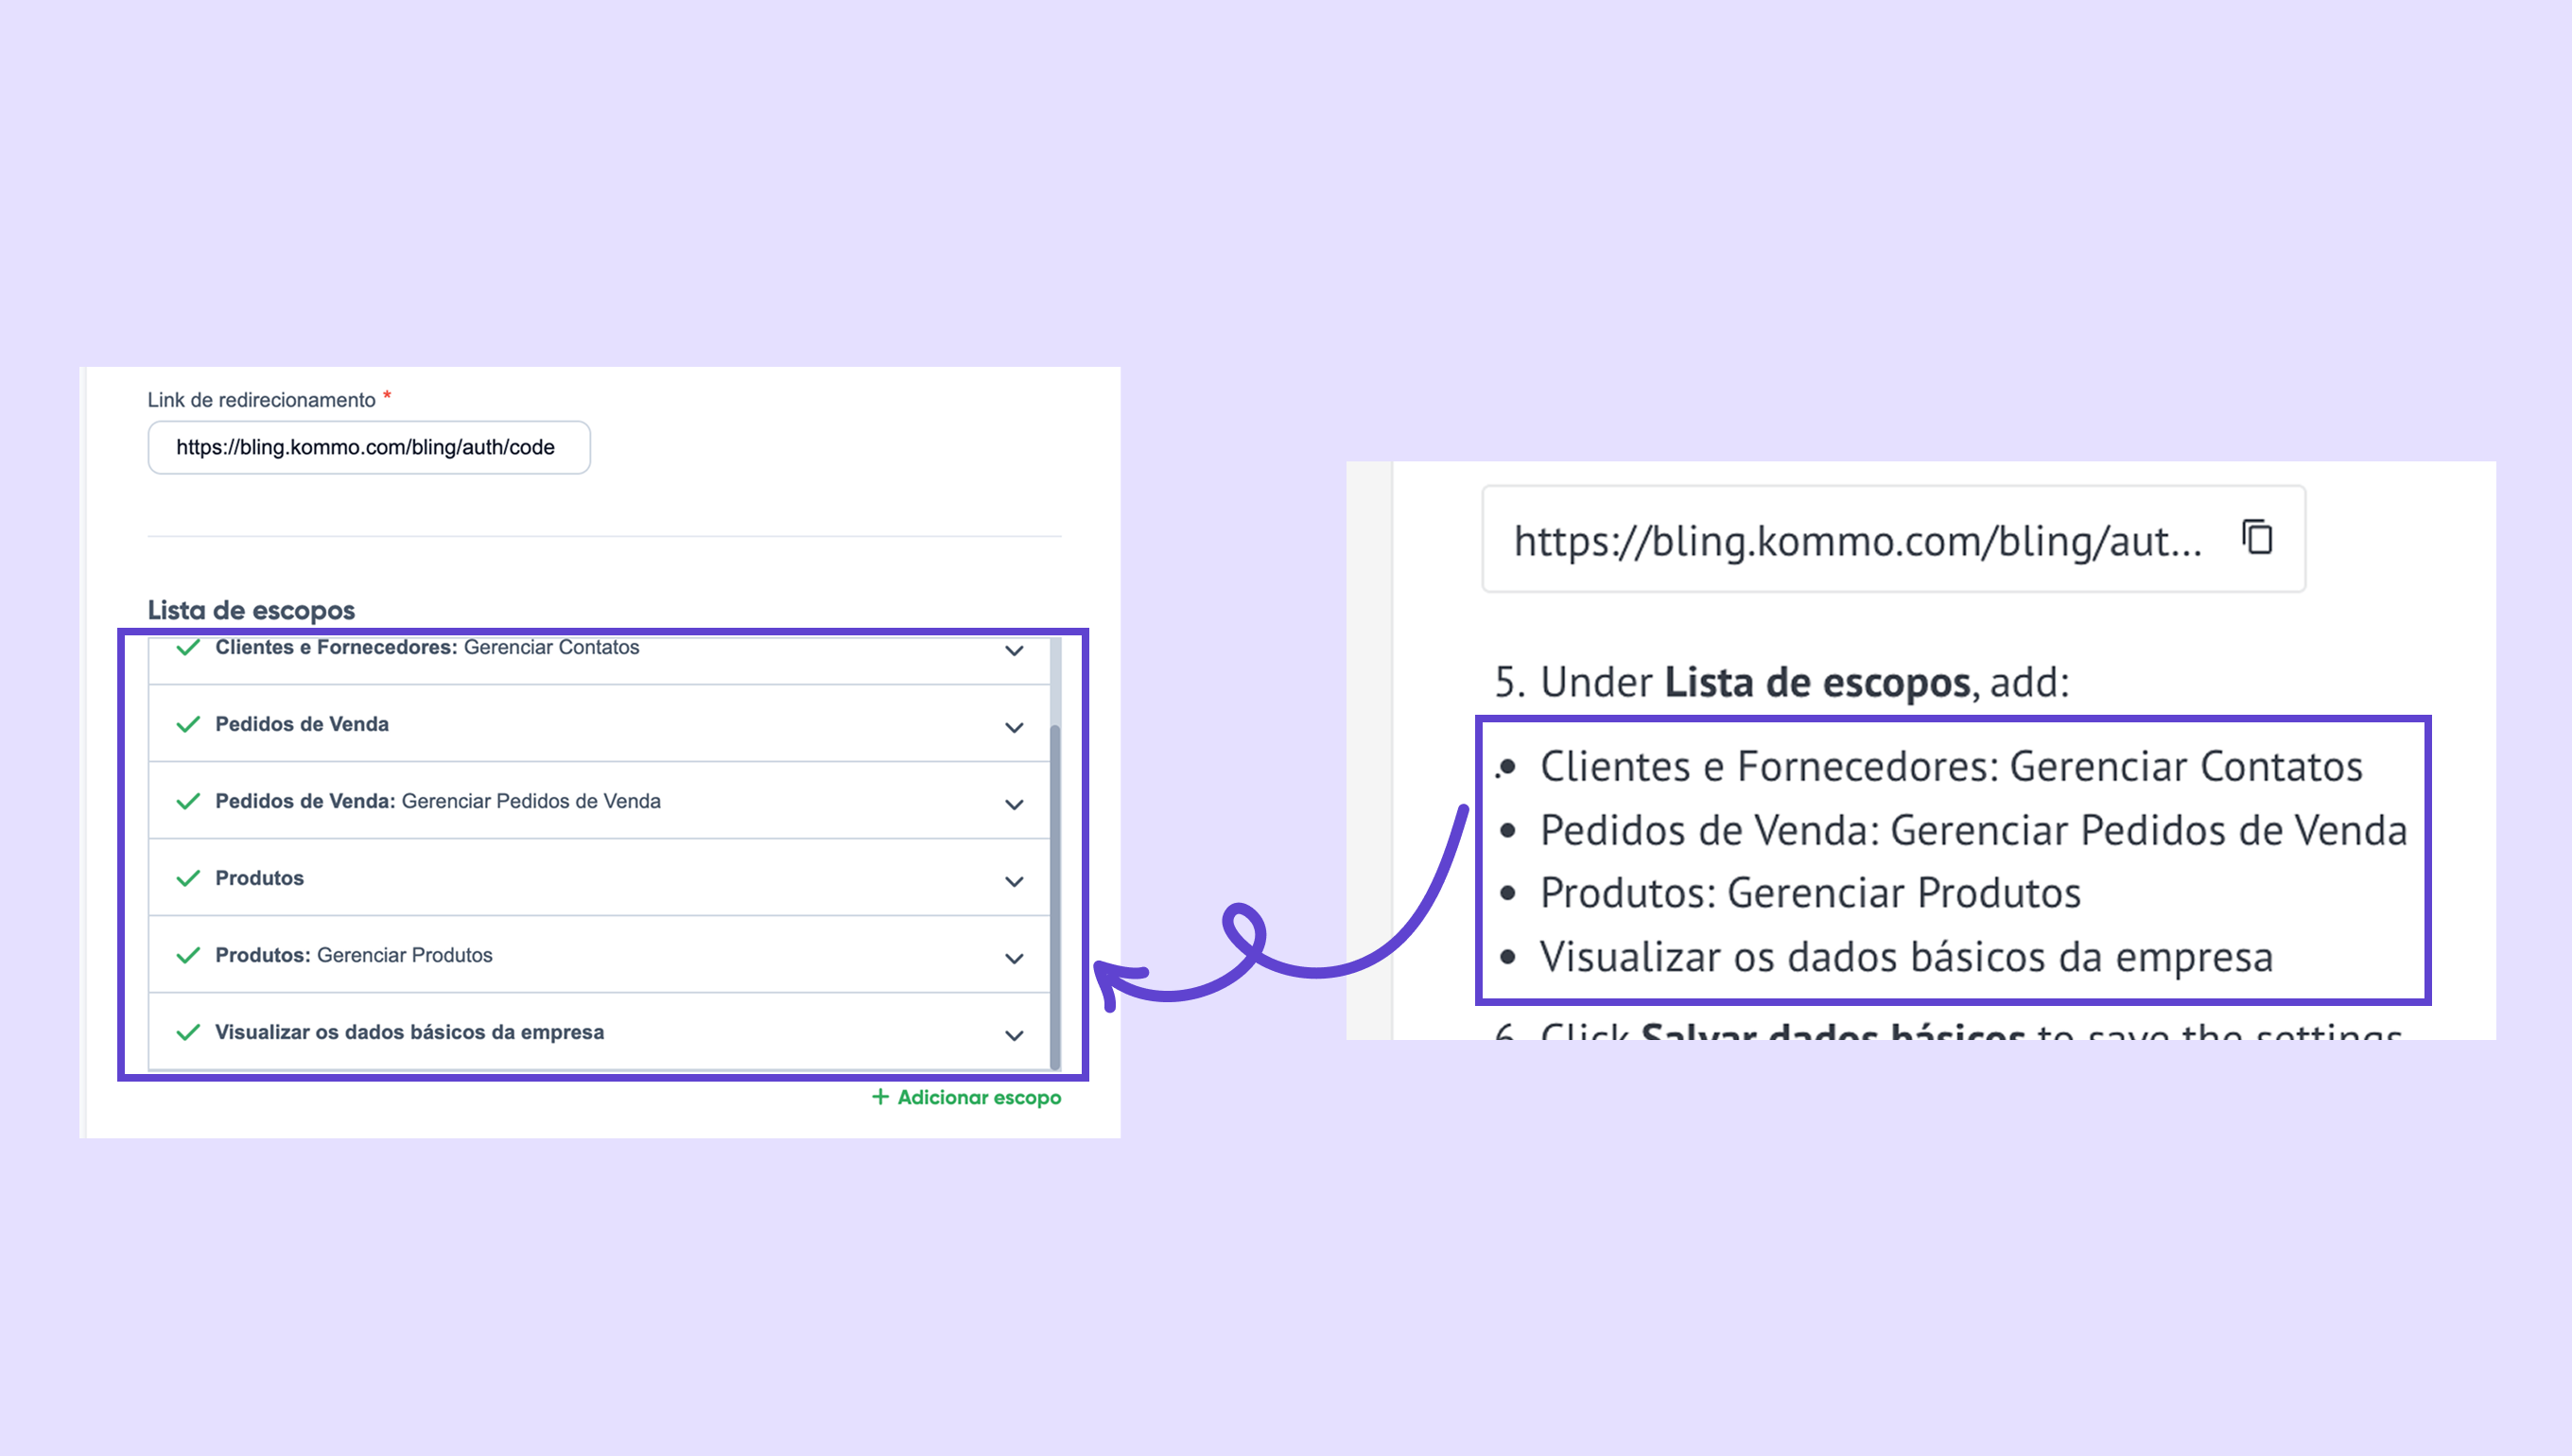The image size is (2572, 1456).
Task: Click the truncated bling.kommo.com URL box
Action: pyautogui.click(x=1857, y=541)
